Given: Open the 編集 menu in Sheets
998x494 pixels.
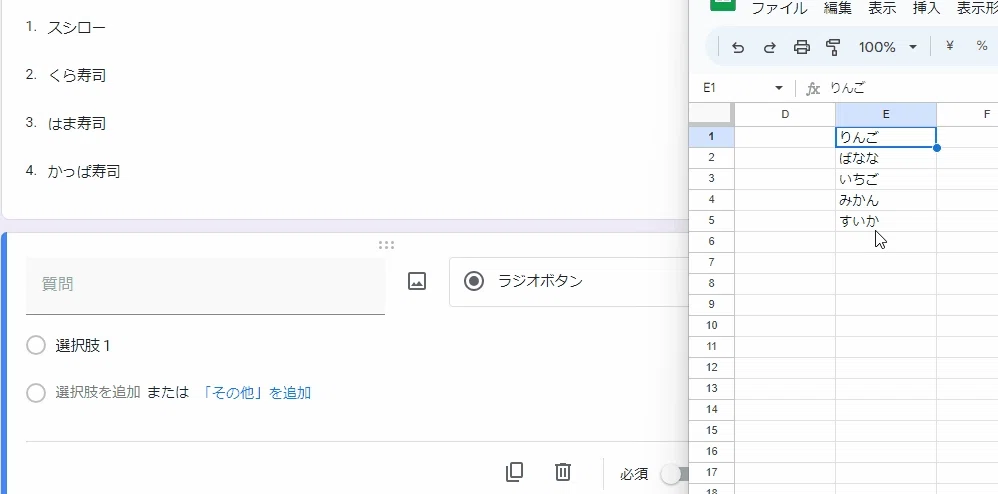Looking at the screenshot, I should (x=838, y=8).
